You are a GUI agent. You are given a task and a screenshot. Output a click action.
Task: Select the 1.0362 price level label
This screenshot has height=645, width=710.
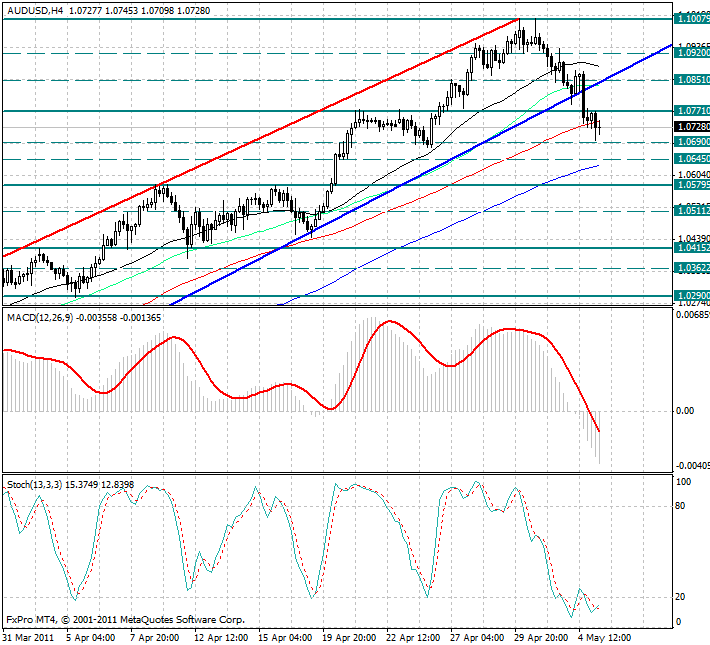click(x=692, y=268)
